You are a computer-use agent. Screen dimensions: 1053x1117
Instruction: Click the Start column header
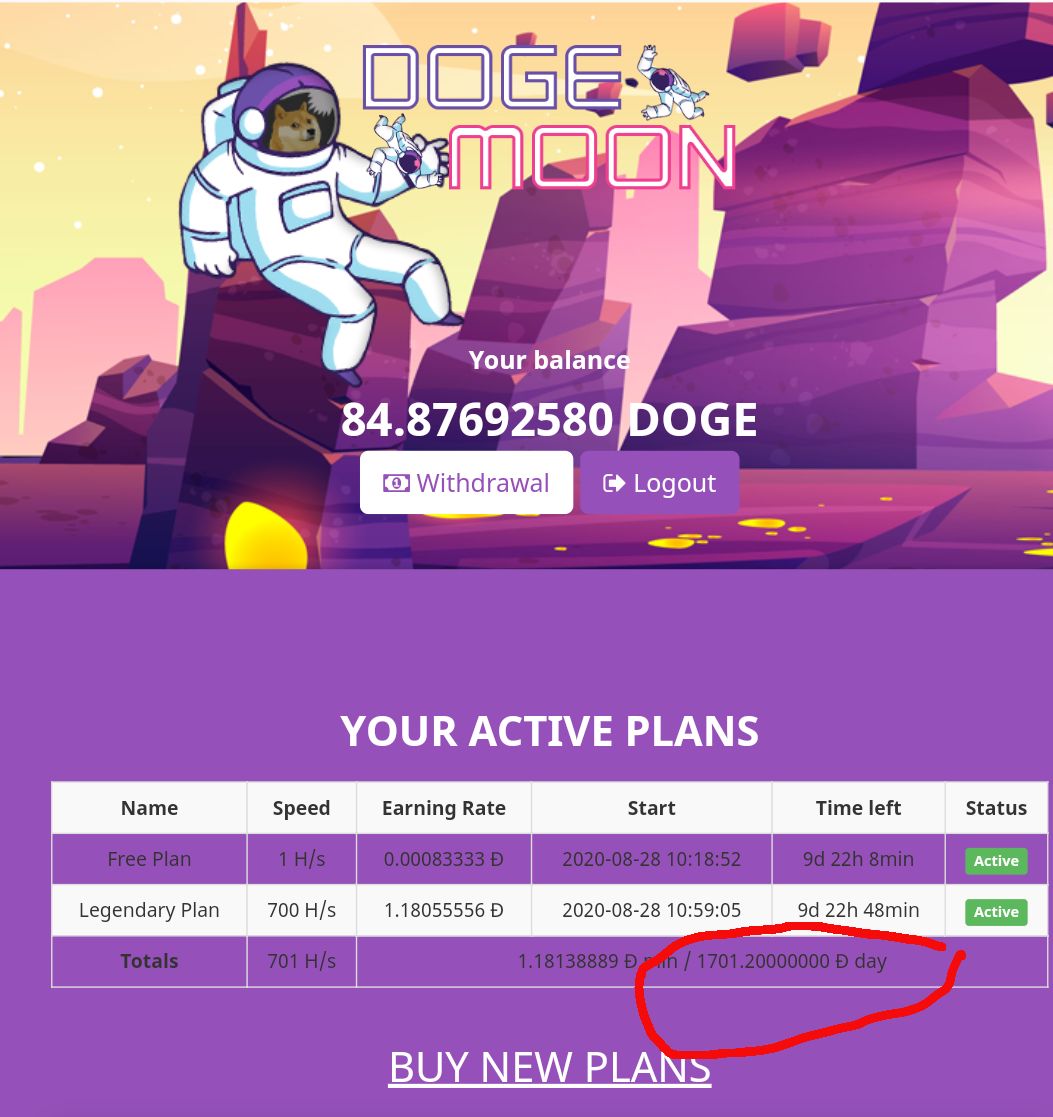(651, 808)
